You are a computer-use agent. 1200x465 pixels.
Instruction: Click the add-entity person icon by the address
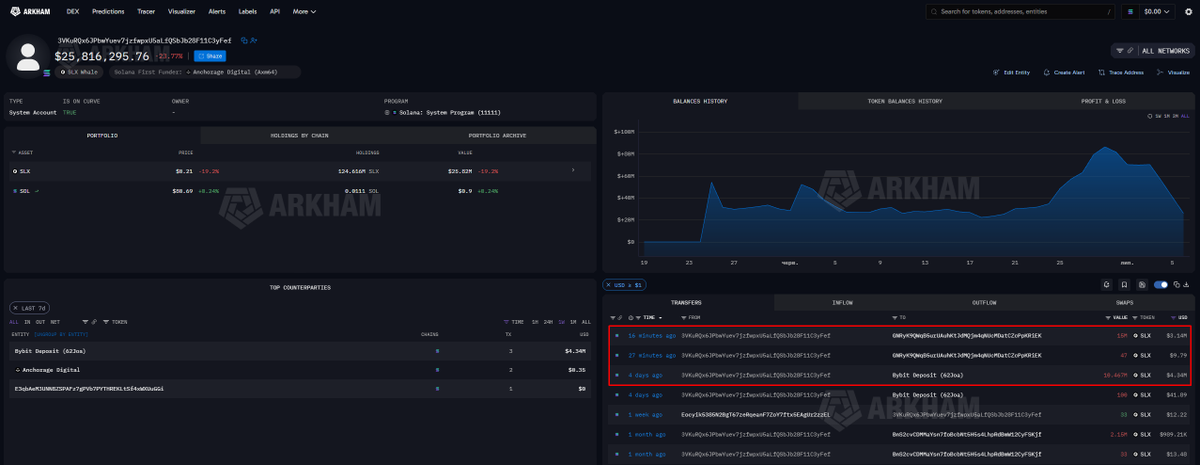[254, 40]
